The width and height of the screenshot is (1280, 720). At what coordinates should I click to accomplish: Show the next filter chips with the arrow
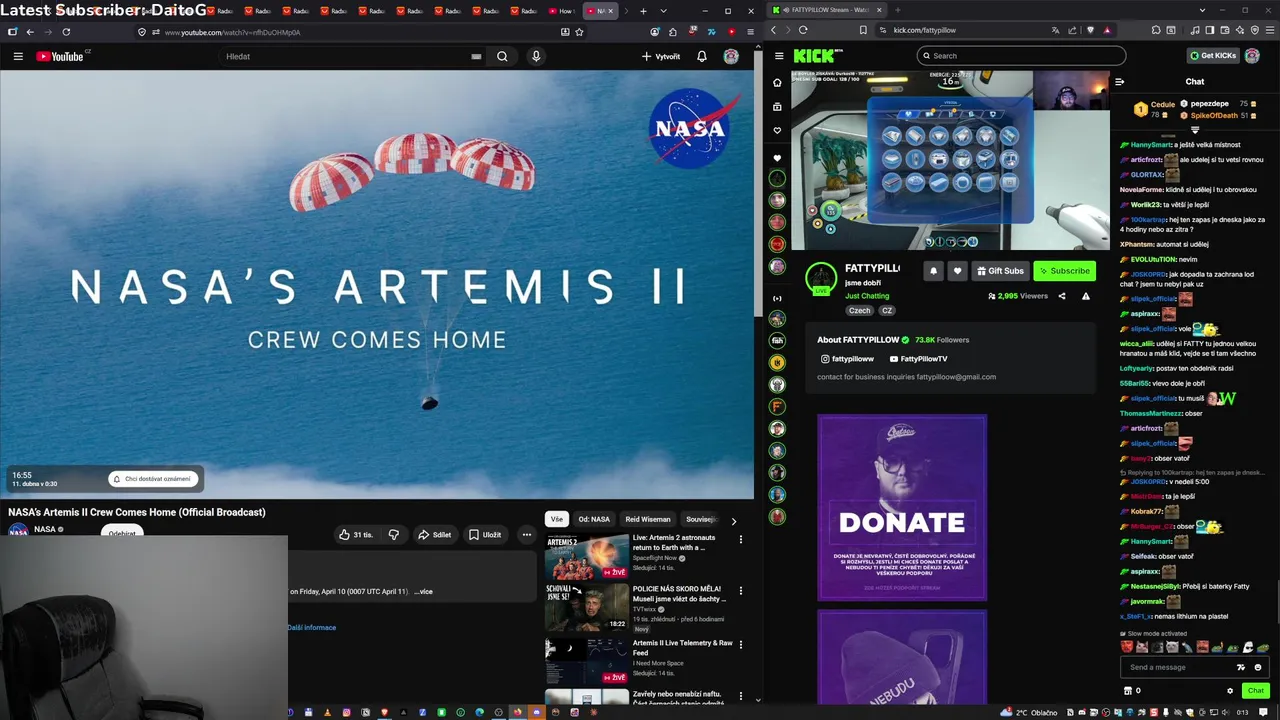coord(733,520)
